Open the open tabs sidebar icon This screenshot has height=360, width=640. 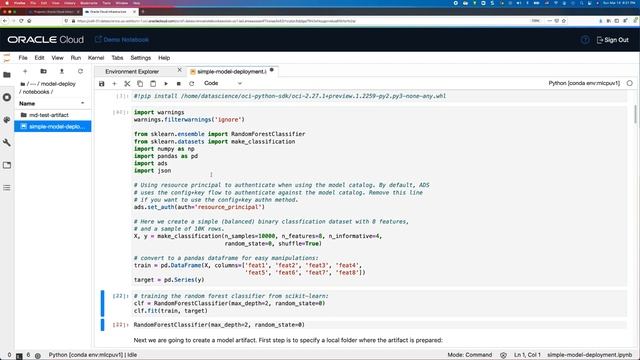7,165
